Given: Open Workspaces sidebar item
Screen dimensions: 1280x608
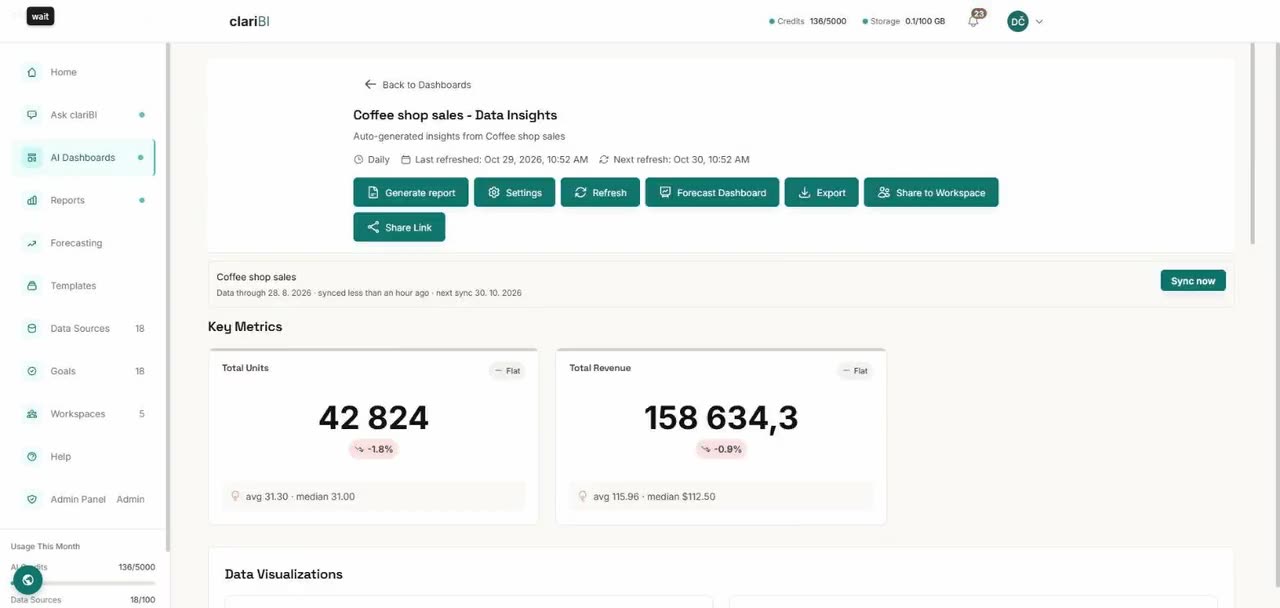Looking at the screenshot, I should 84,414.
